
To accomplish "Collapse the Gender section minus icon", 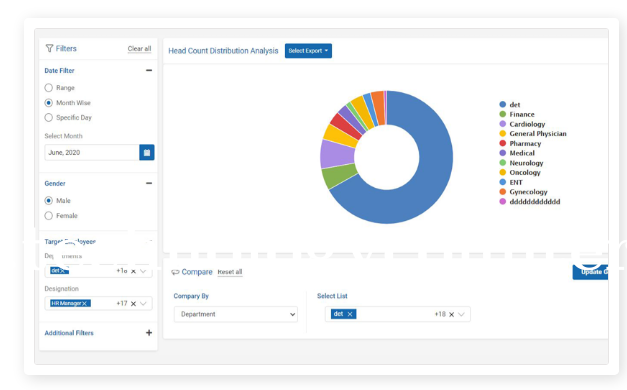I will [149, 183].
